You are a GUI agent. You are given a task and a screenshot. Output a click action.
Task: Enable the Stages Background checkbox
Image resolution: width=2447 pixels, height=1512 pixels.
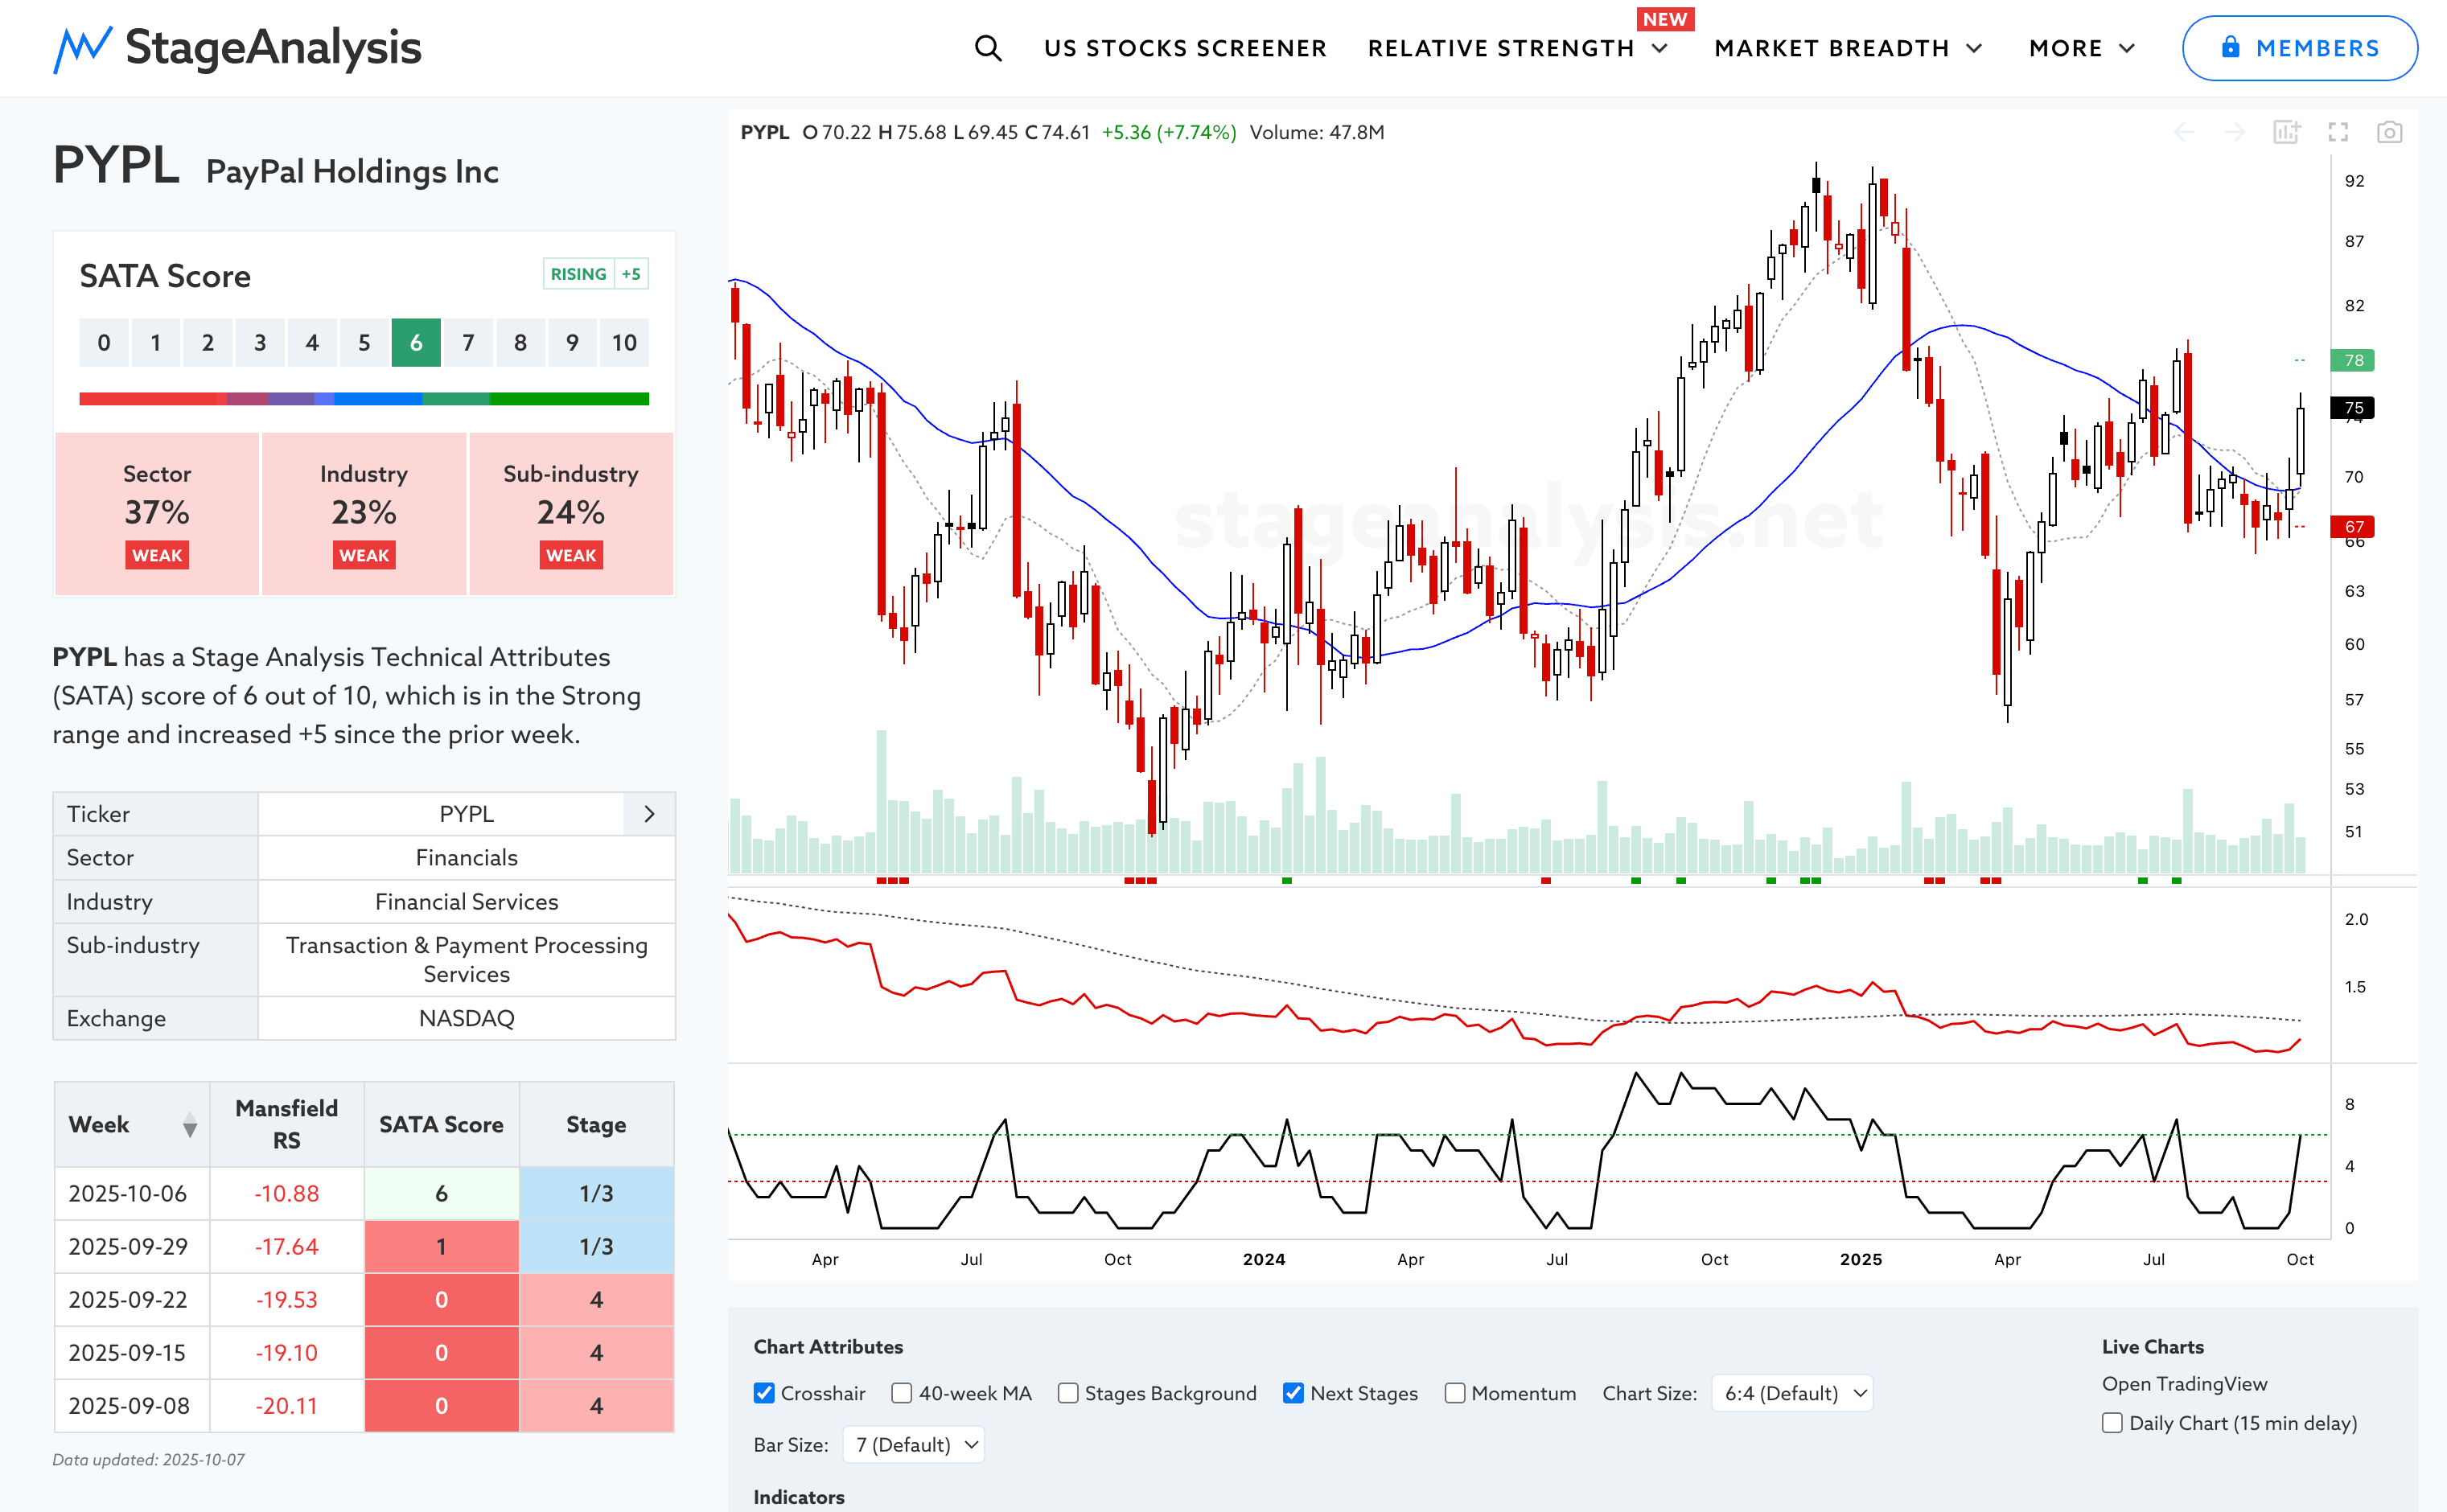1068,1393
